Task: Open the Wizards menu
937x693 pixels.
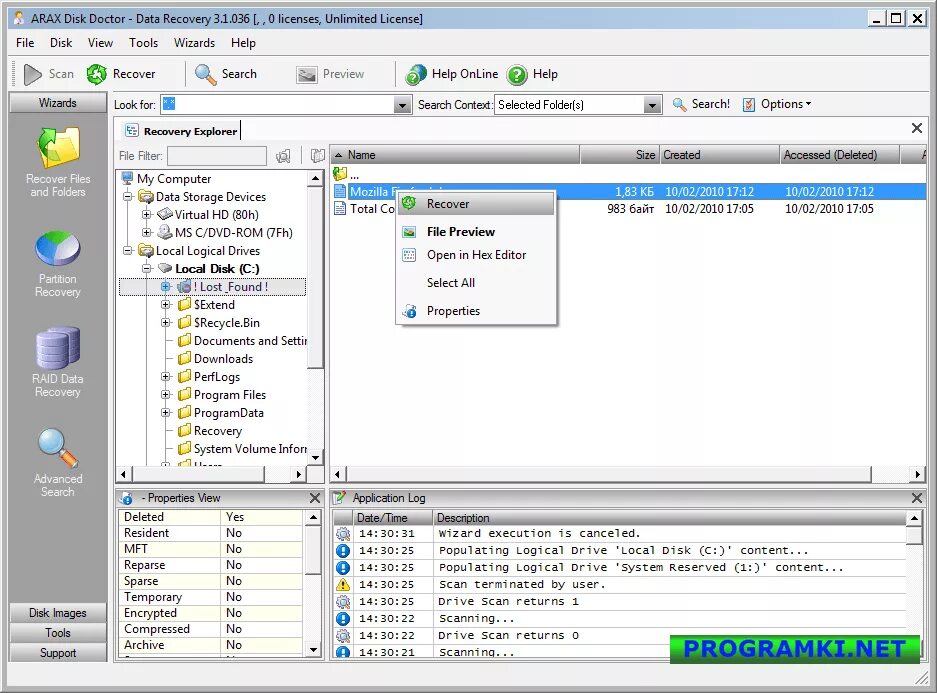Action: tap(194, 43)
